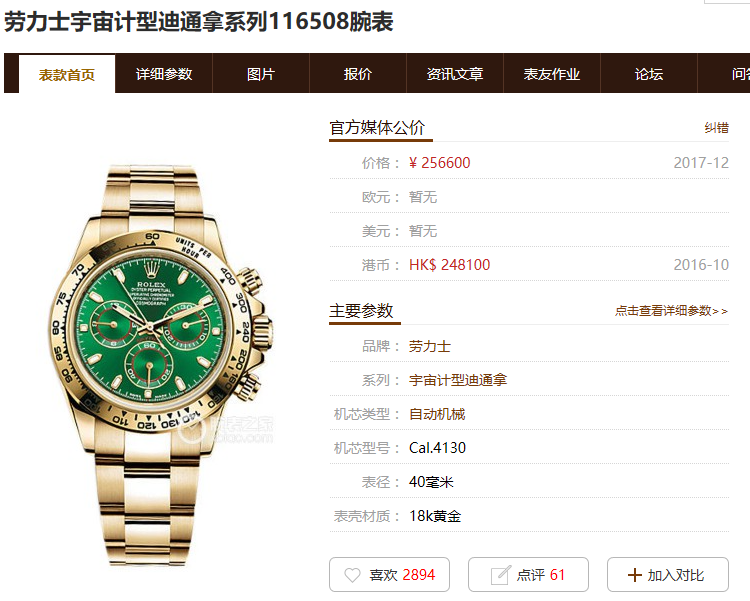Image resolution: width=750 pixels, height=601 pixels.
Task: Click the 喜欢 2894 button
Action: 389,575
